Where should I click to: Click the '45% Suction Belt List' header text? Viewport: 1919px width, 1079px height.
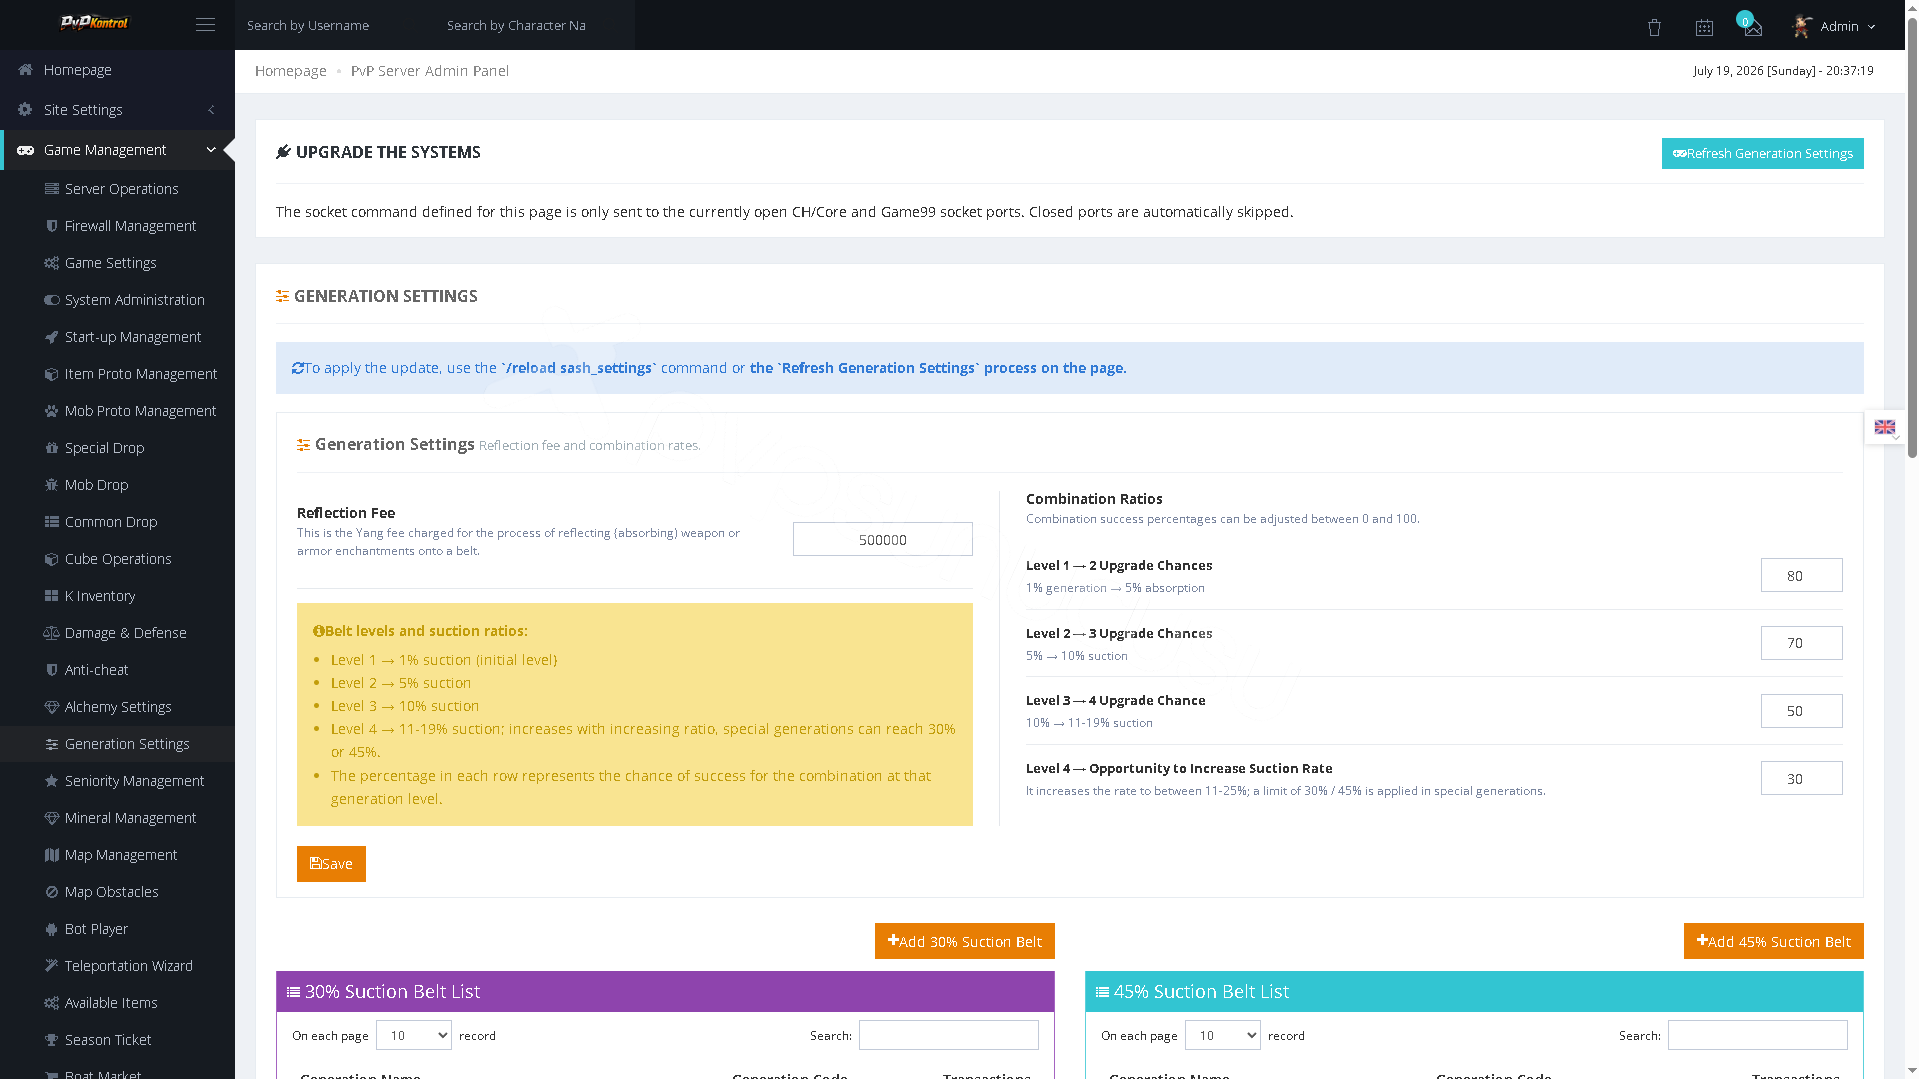click(1201, 992)
